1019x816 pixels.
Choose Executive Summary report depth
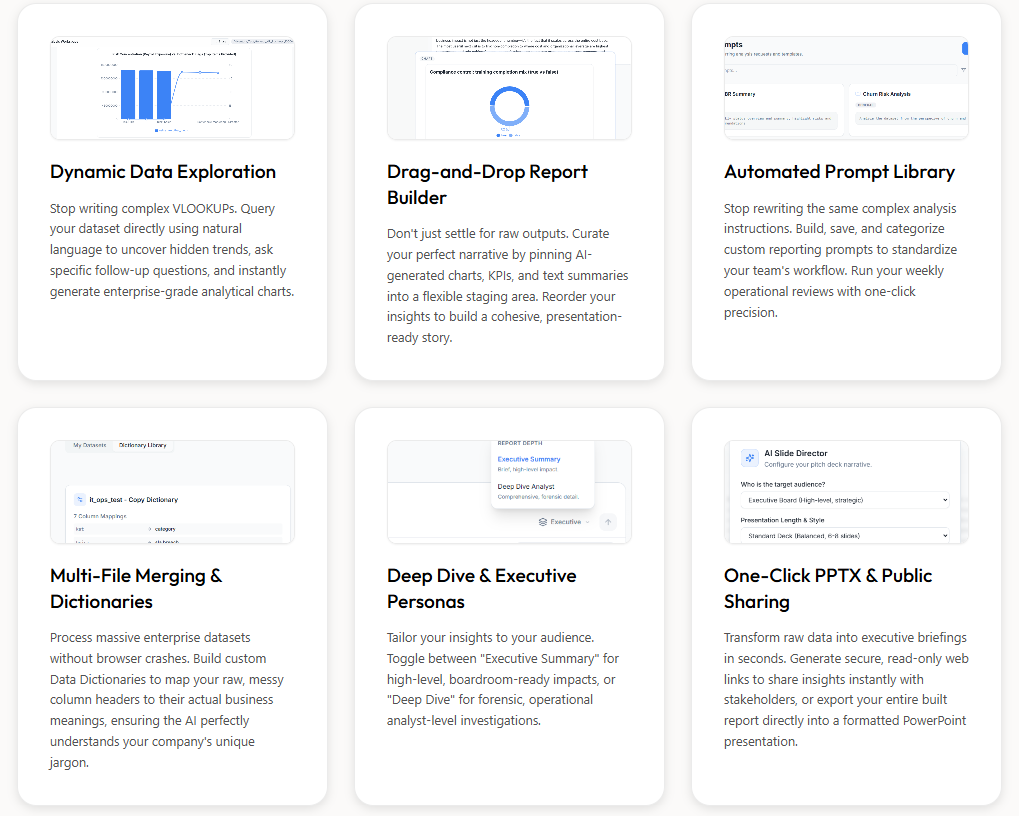click(529, 460)
